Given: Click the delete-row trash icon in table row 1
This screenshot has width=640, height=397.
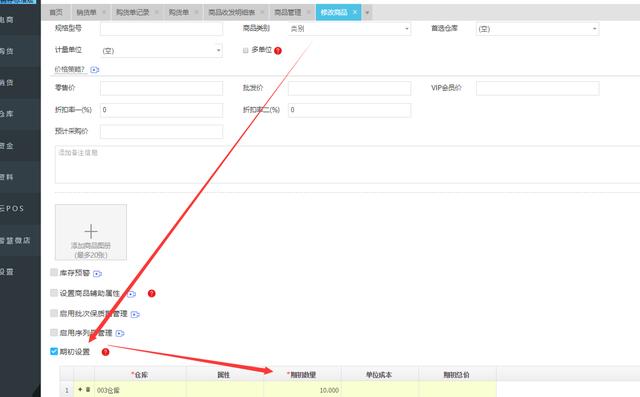Looking at the screenshot, I should [x=88, y=390].
